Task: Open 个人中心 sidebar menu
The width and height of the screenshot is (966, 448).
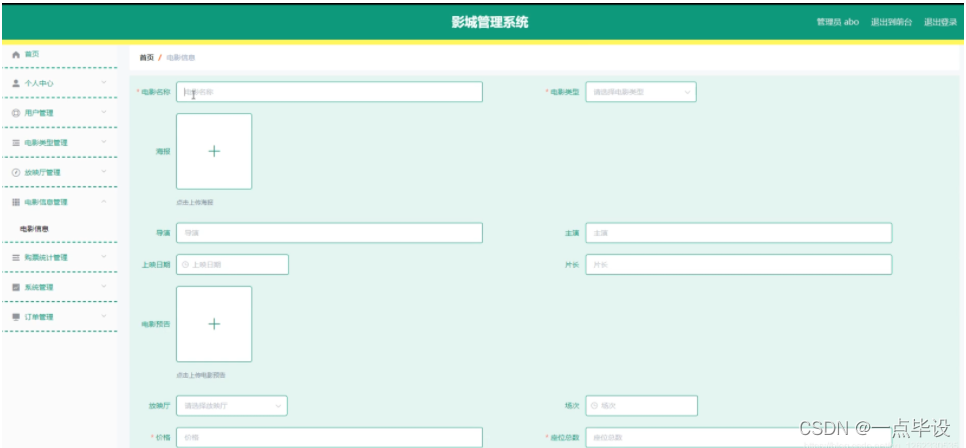Action: click(x=60, y=83)
